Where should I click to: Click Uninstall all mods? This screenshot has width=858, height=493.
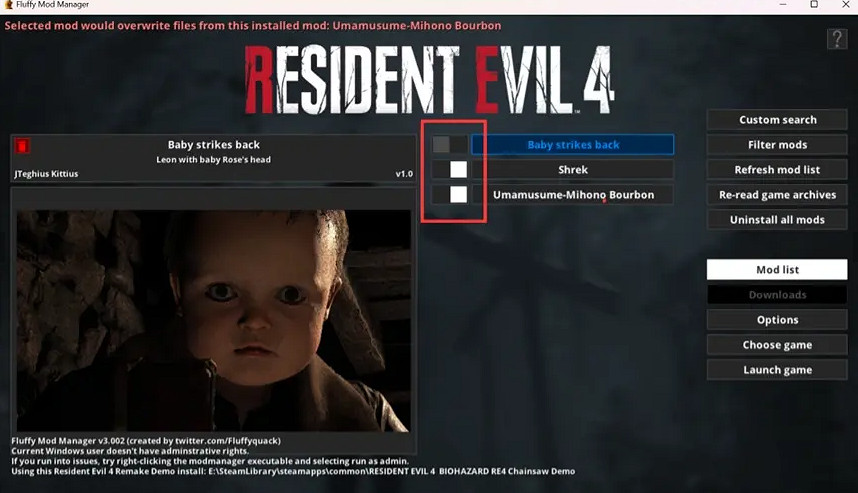point(777,219)
